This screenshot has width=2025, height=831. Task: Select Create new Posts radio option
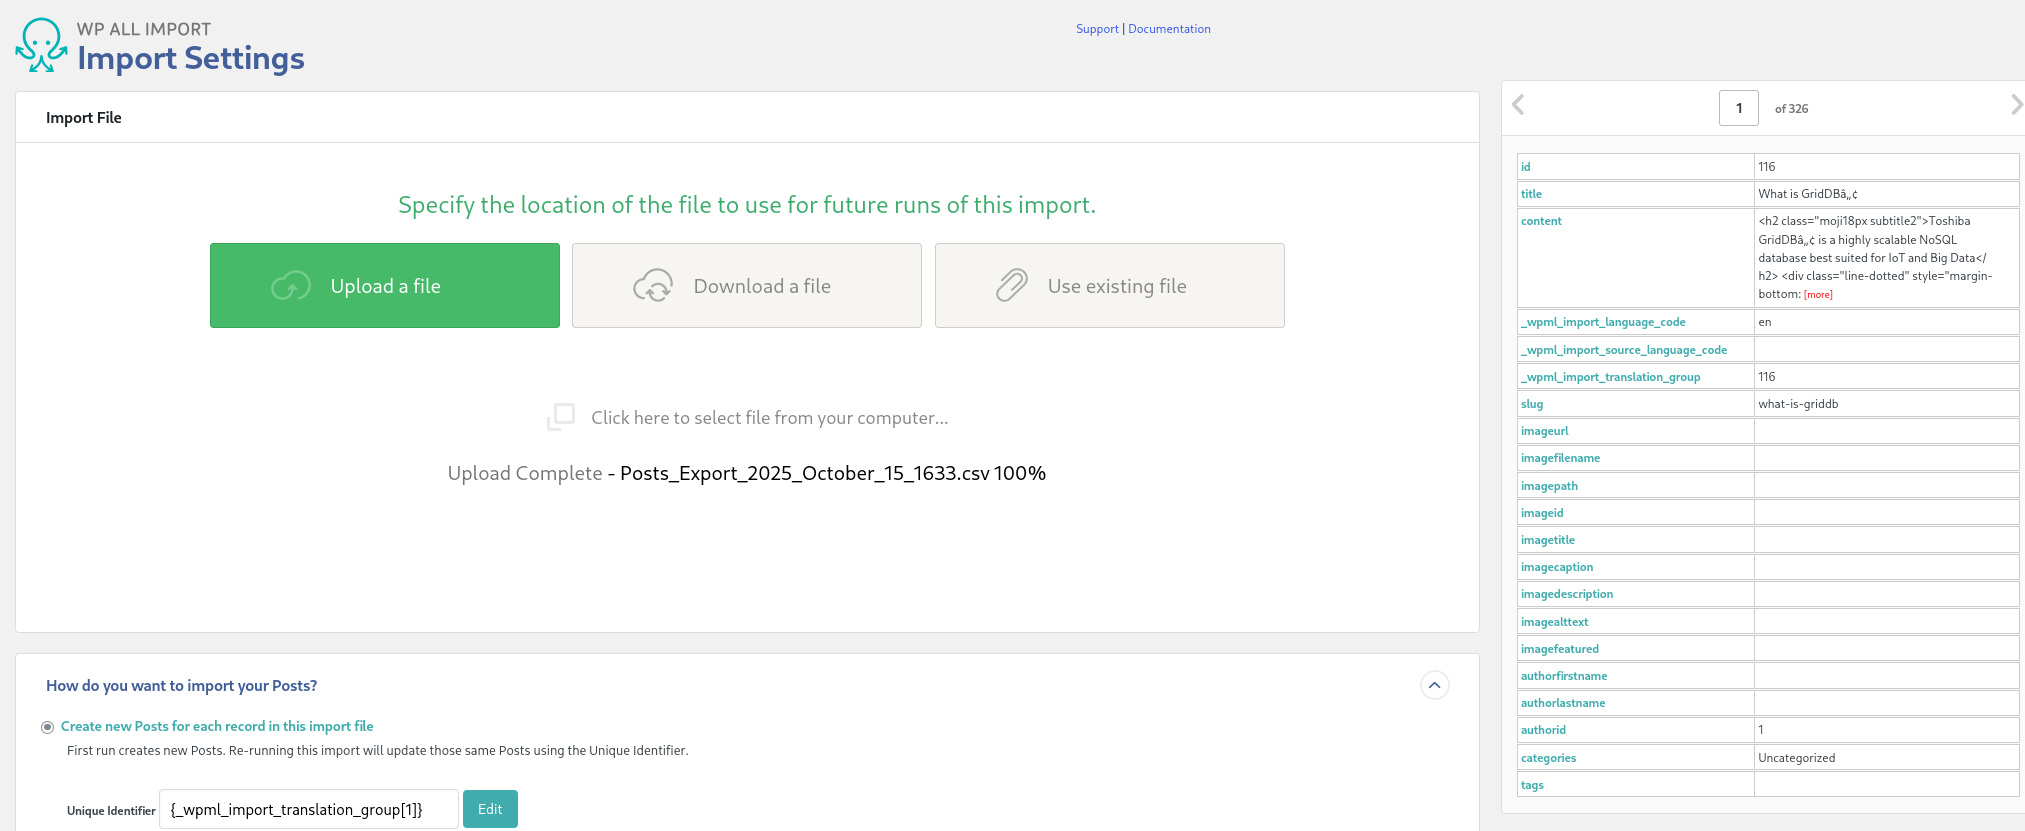coord(47,727)
